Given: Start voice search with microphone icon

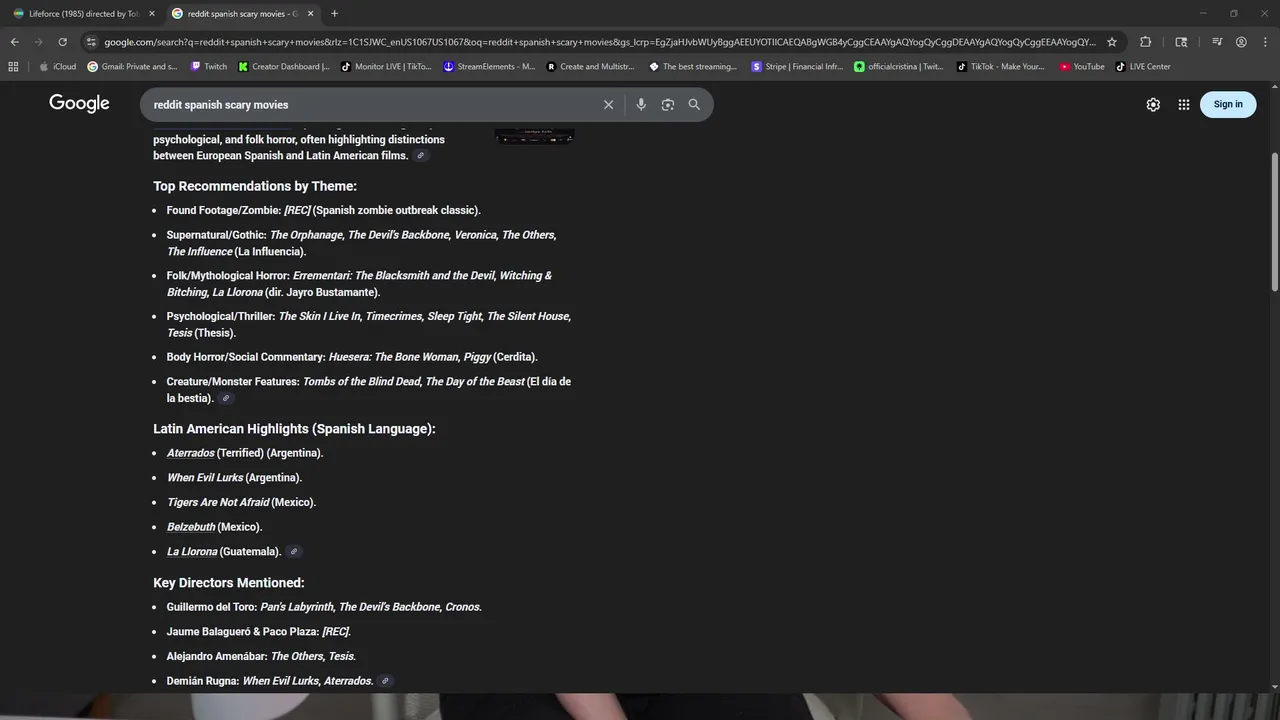Looking at the screenshot, I should (x=641, y=105).
